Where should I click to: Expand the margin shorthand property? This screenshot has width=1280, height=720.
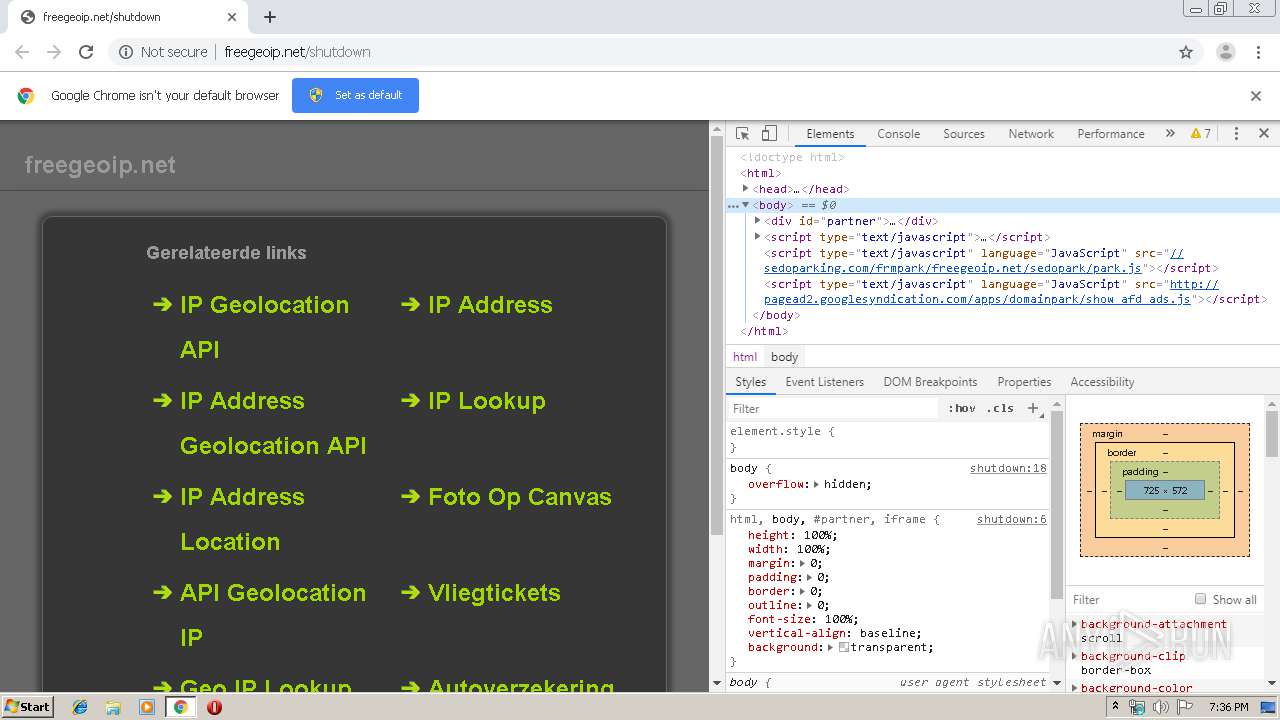[802, 563]
